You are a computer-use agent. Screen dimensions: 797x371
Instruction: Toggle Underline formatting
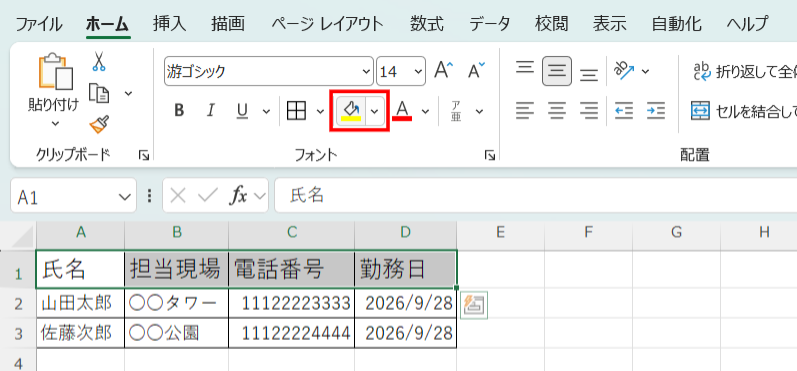(x=242, y=111)
